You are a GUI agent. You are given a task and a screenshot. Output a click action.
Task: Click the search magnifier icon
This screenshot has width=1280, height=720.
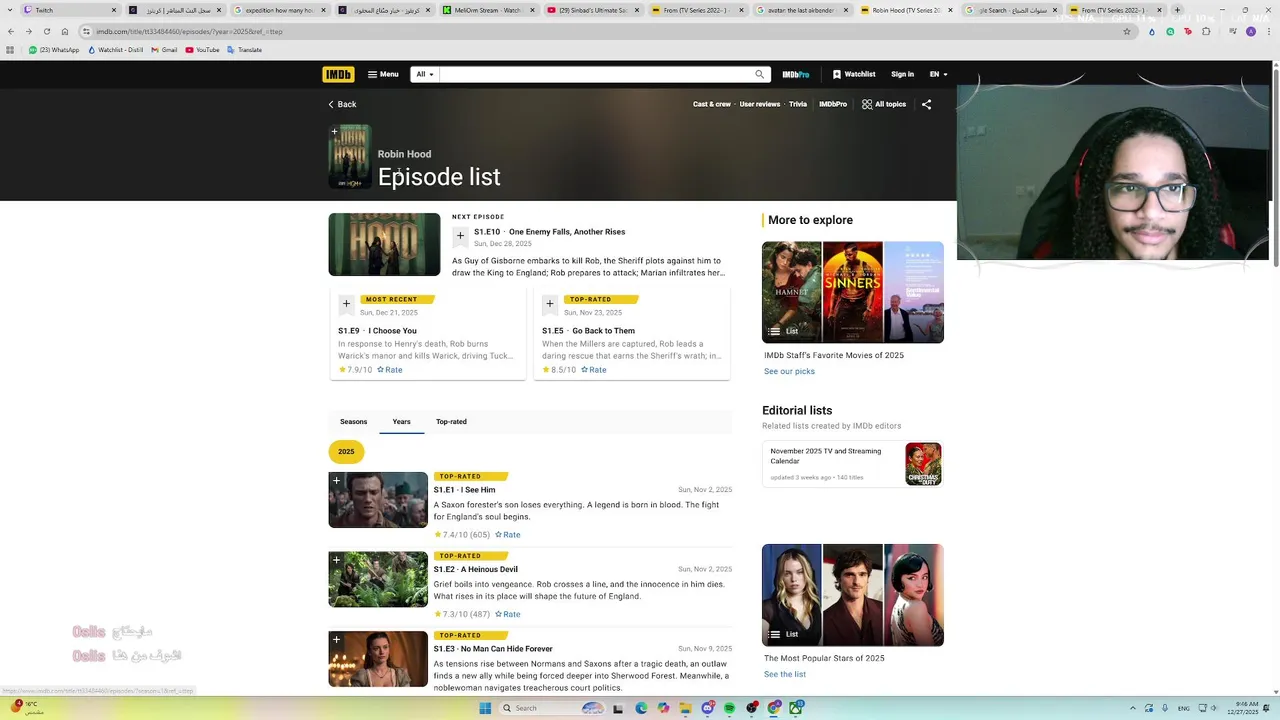click(x=760, y=74)
